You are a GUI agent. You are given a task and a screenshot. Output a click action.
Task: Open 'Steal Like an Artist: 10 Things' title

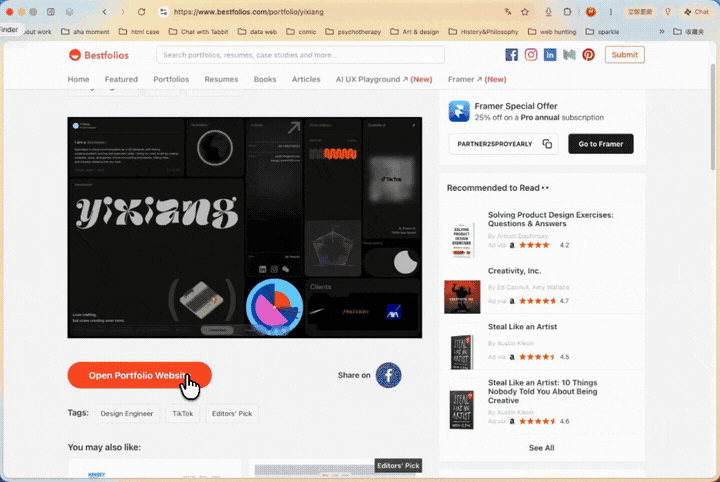click(x=542, y=392)
